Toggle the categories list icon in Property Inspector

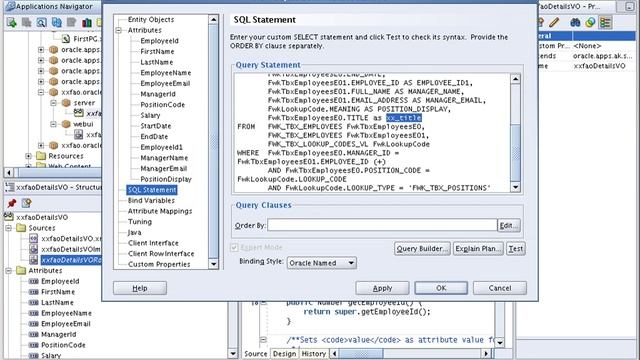[605, 22]
